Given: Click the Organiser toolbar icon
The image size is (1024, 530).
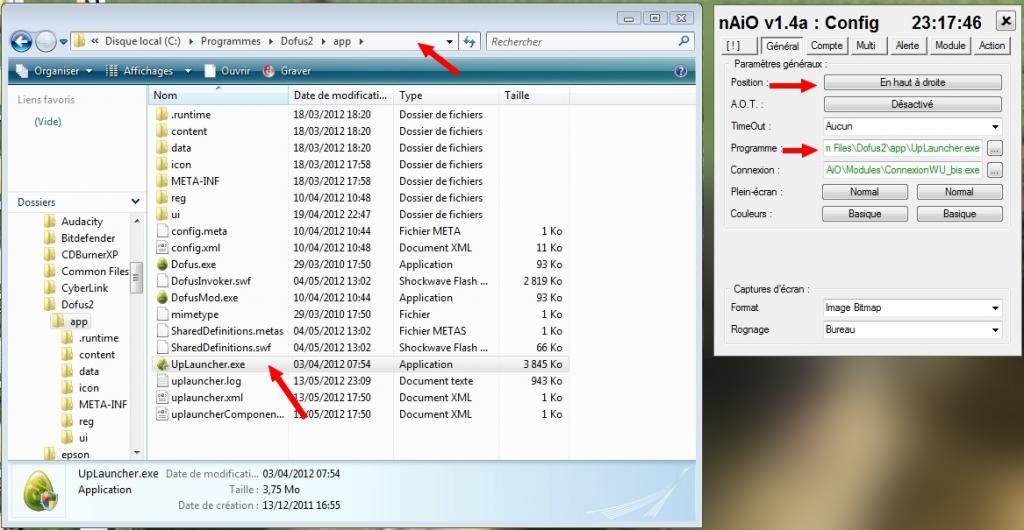Looking at the screenshot, I should [22, 70].
